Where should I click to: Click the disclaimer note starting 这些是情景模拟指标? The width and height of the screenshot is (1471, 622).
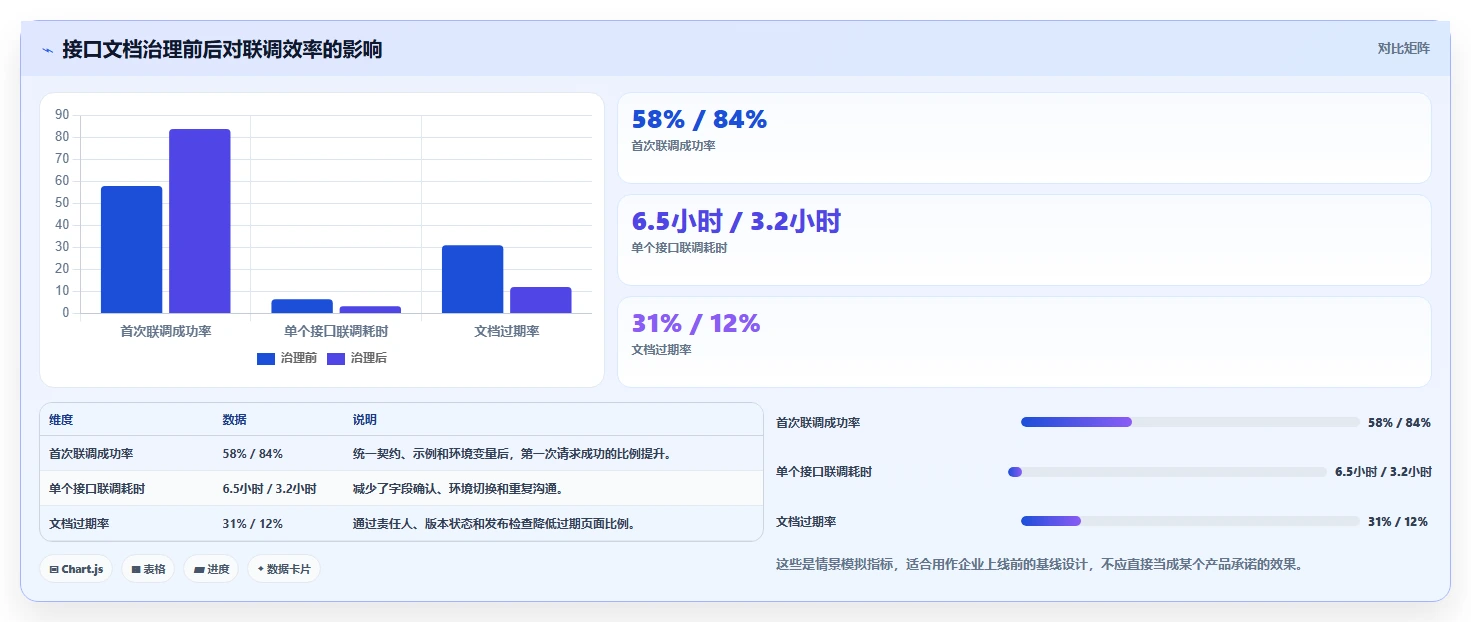click(1039, 565)
